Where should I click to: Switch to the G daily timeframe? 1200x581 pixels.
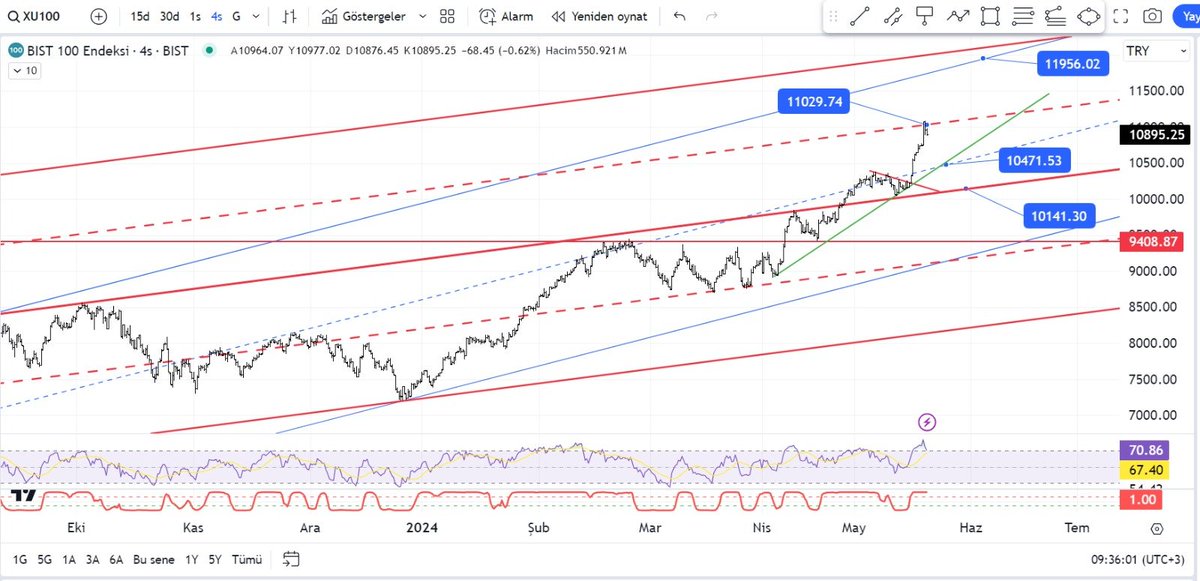(236, 16)
